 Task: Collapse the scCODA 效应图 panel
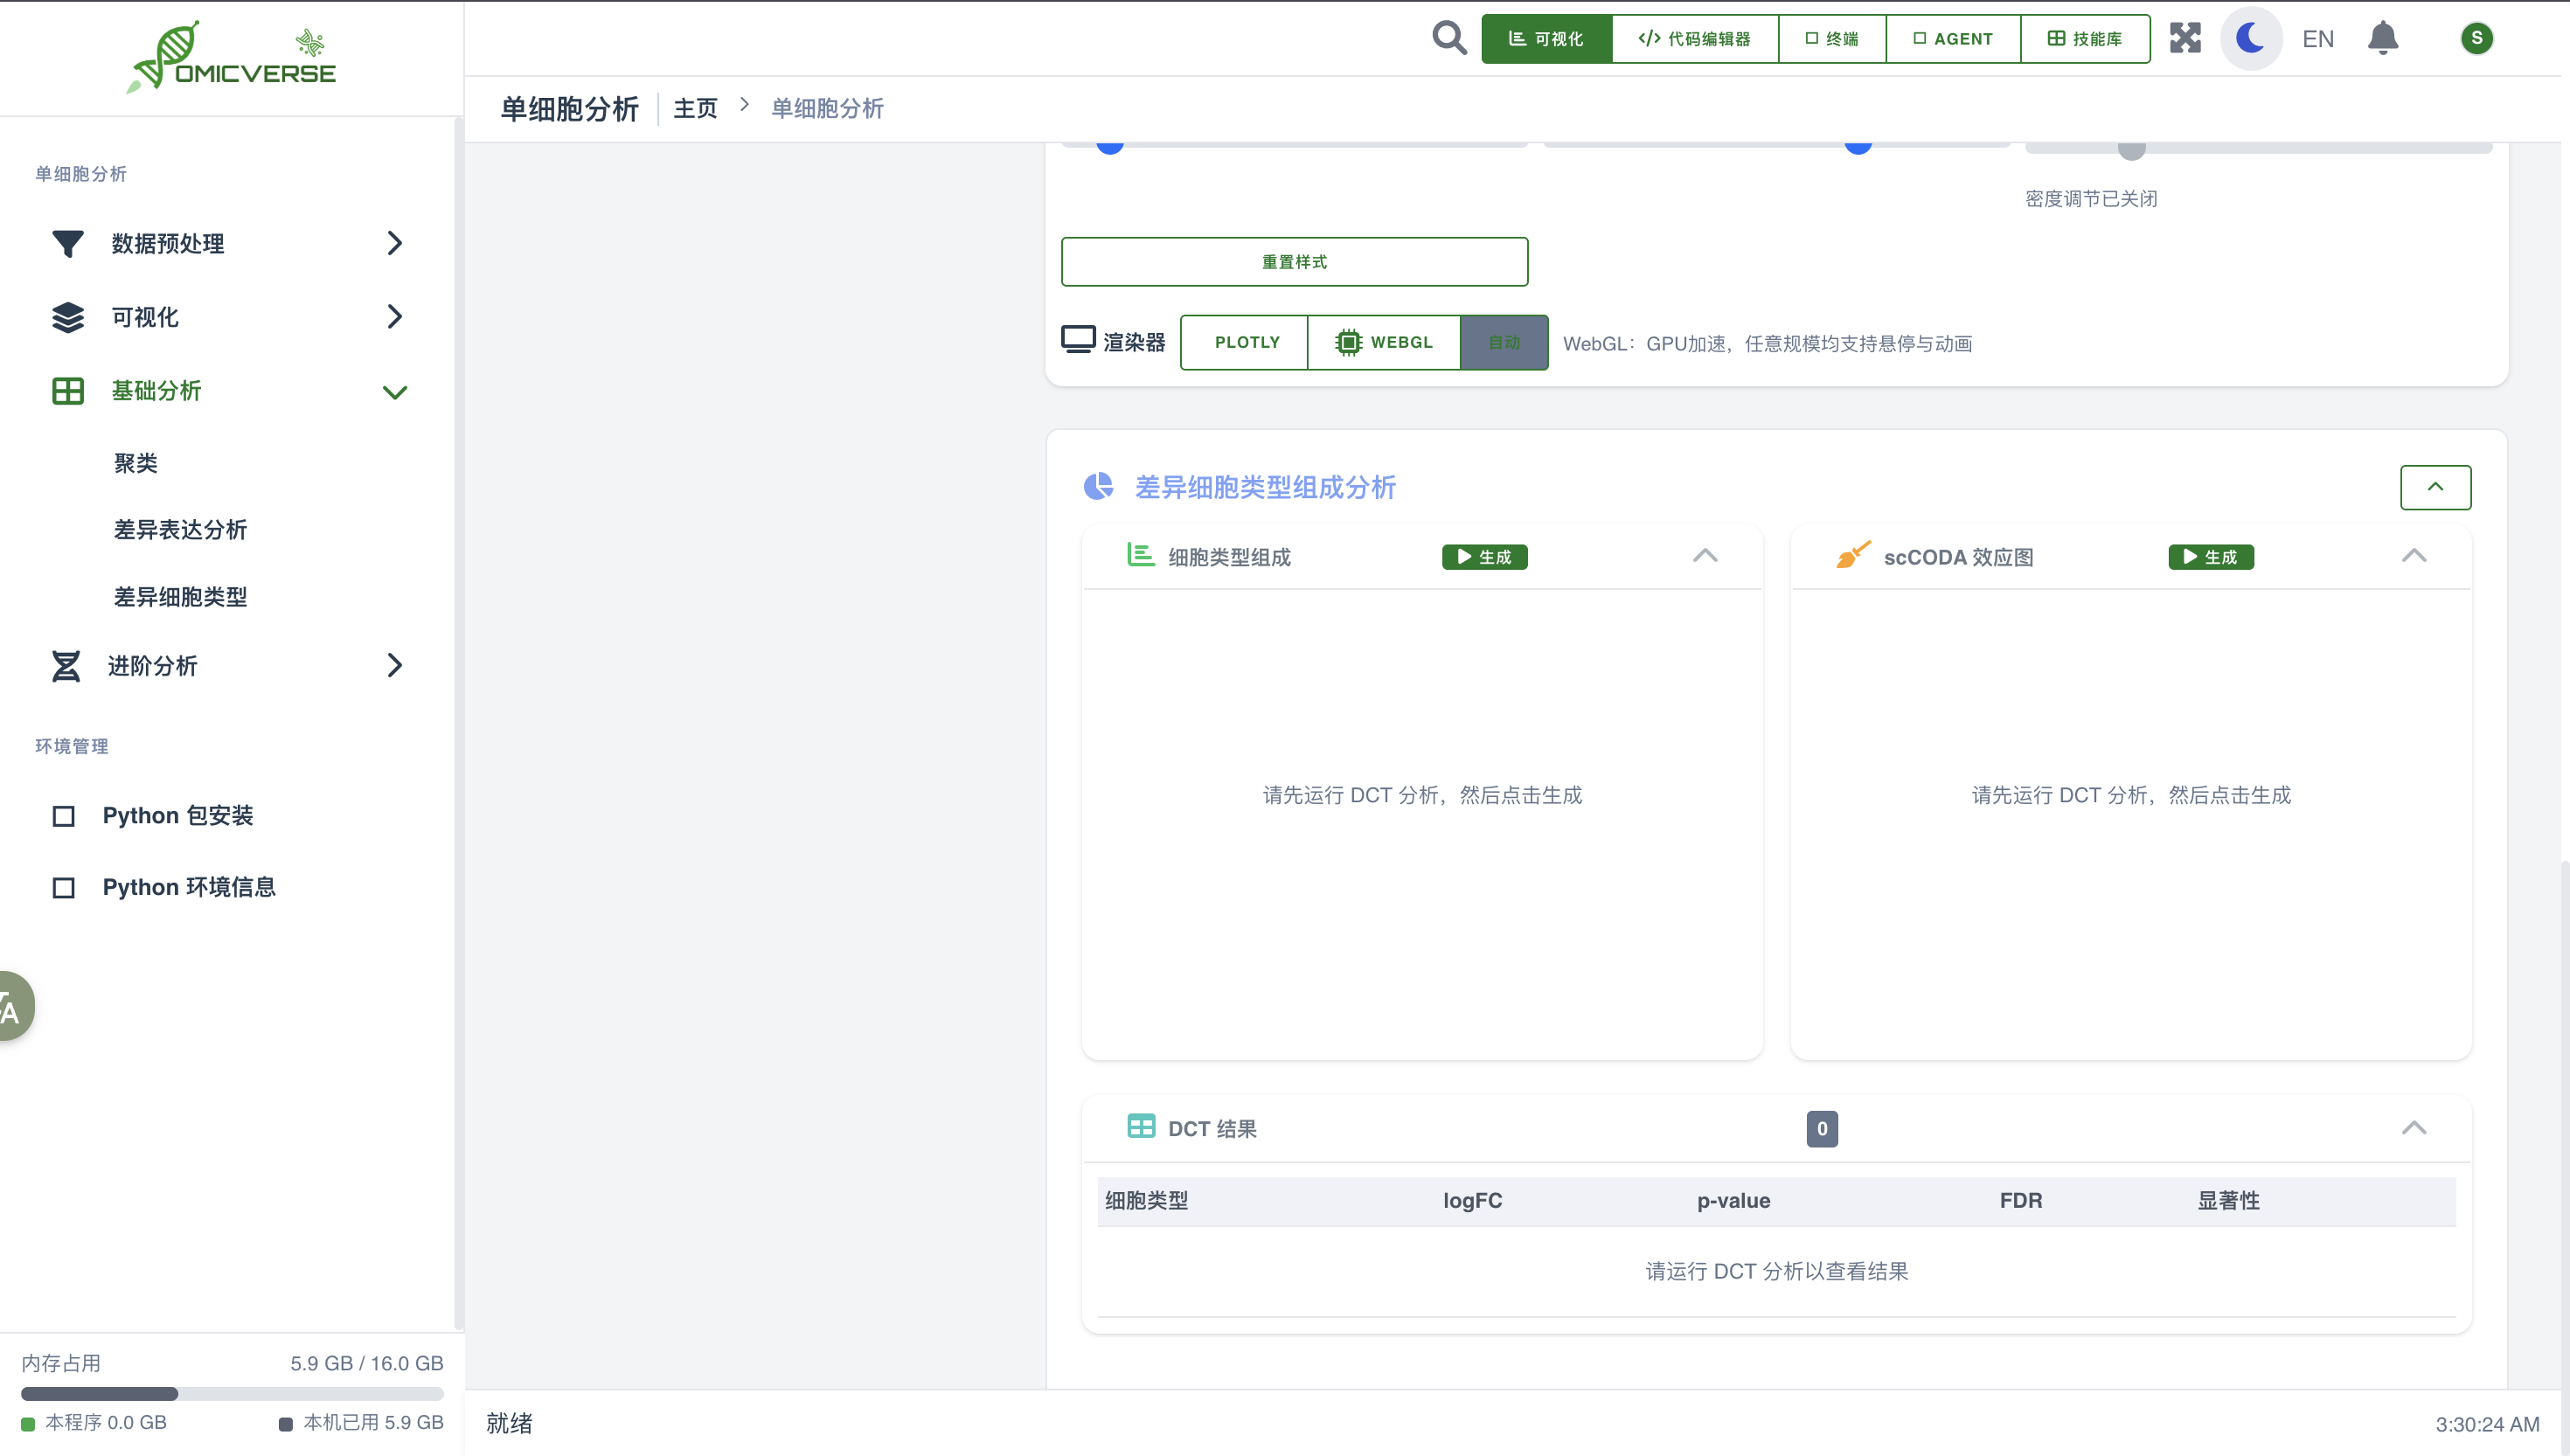(2413, 556)
